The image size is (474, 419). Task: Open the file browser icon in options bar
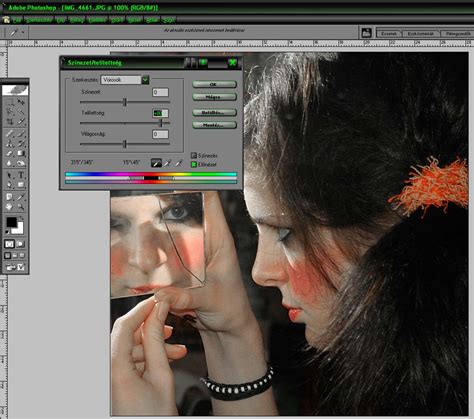(x=366, y=33)
